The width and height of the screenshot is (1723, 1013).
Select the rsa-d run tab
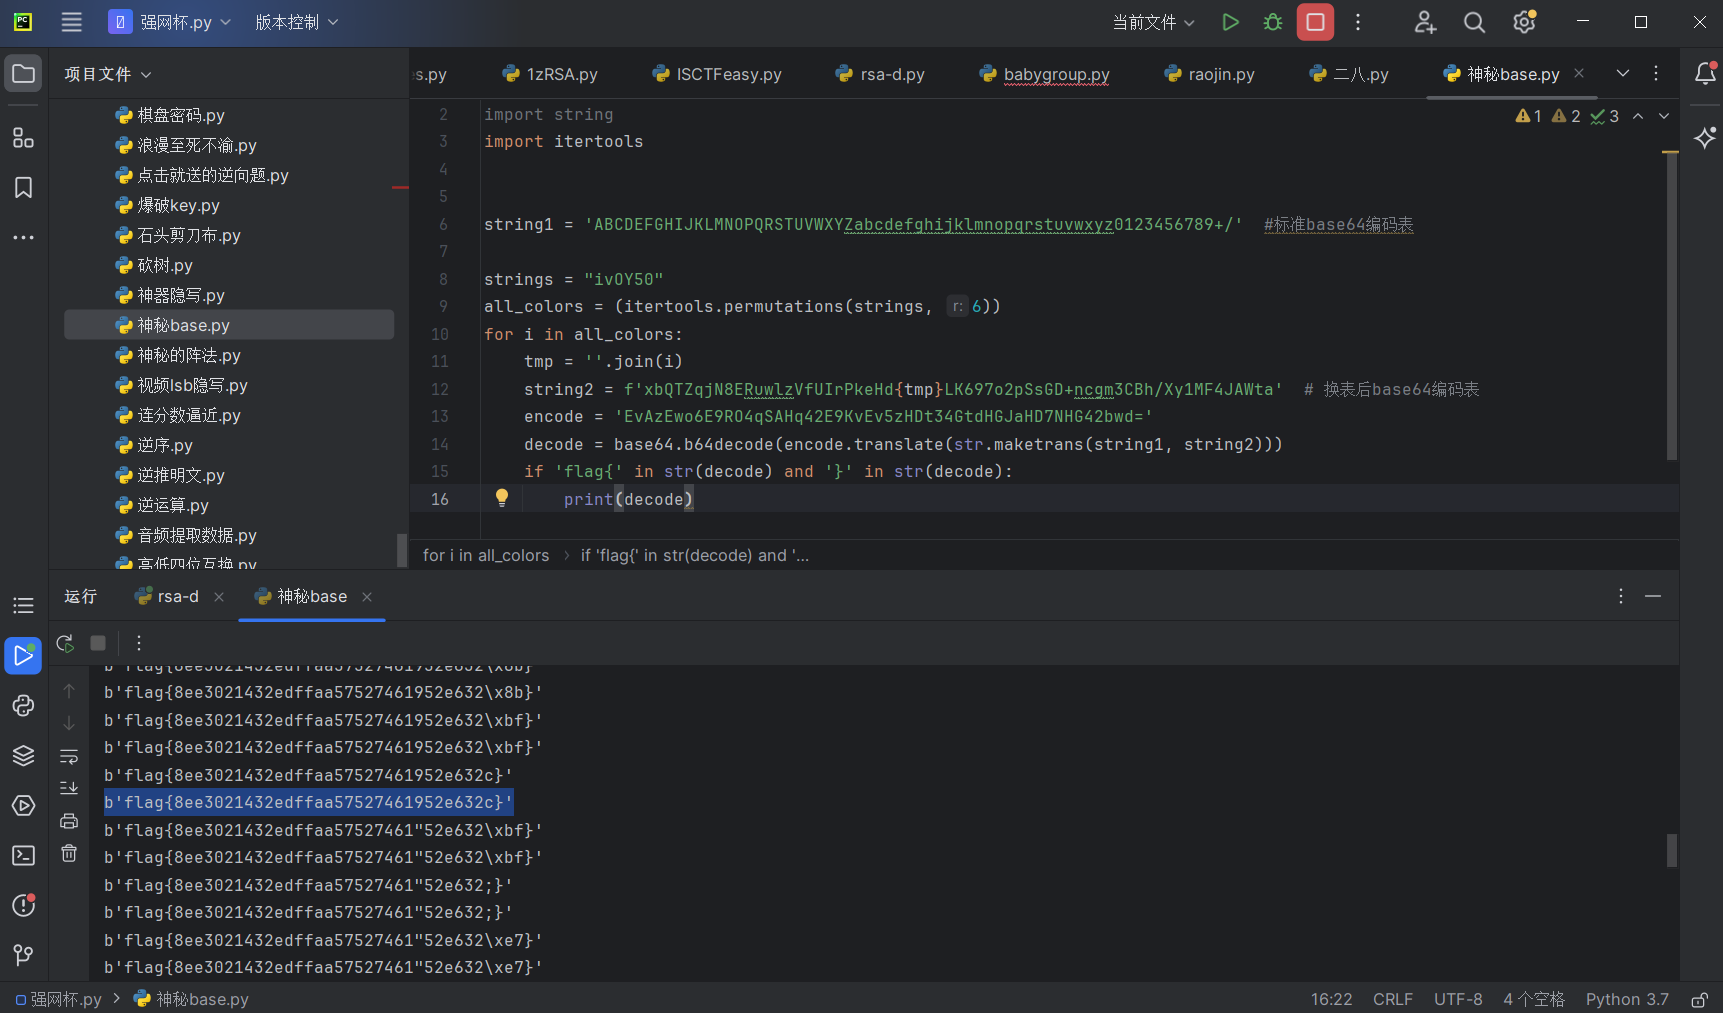click(x=168, y=596)
